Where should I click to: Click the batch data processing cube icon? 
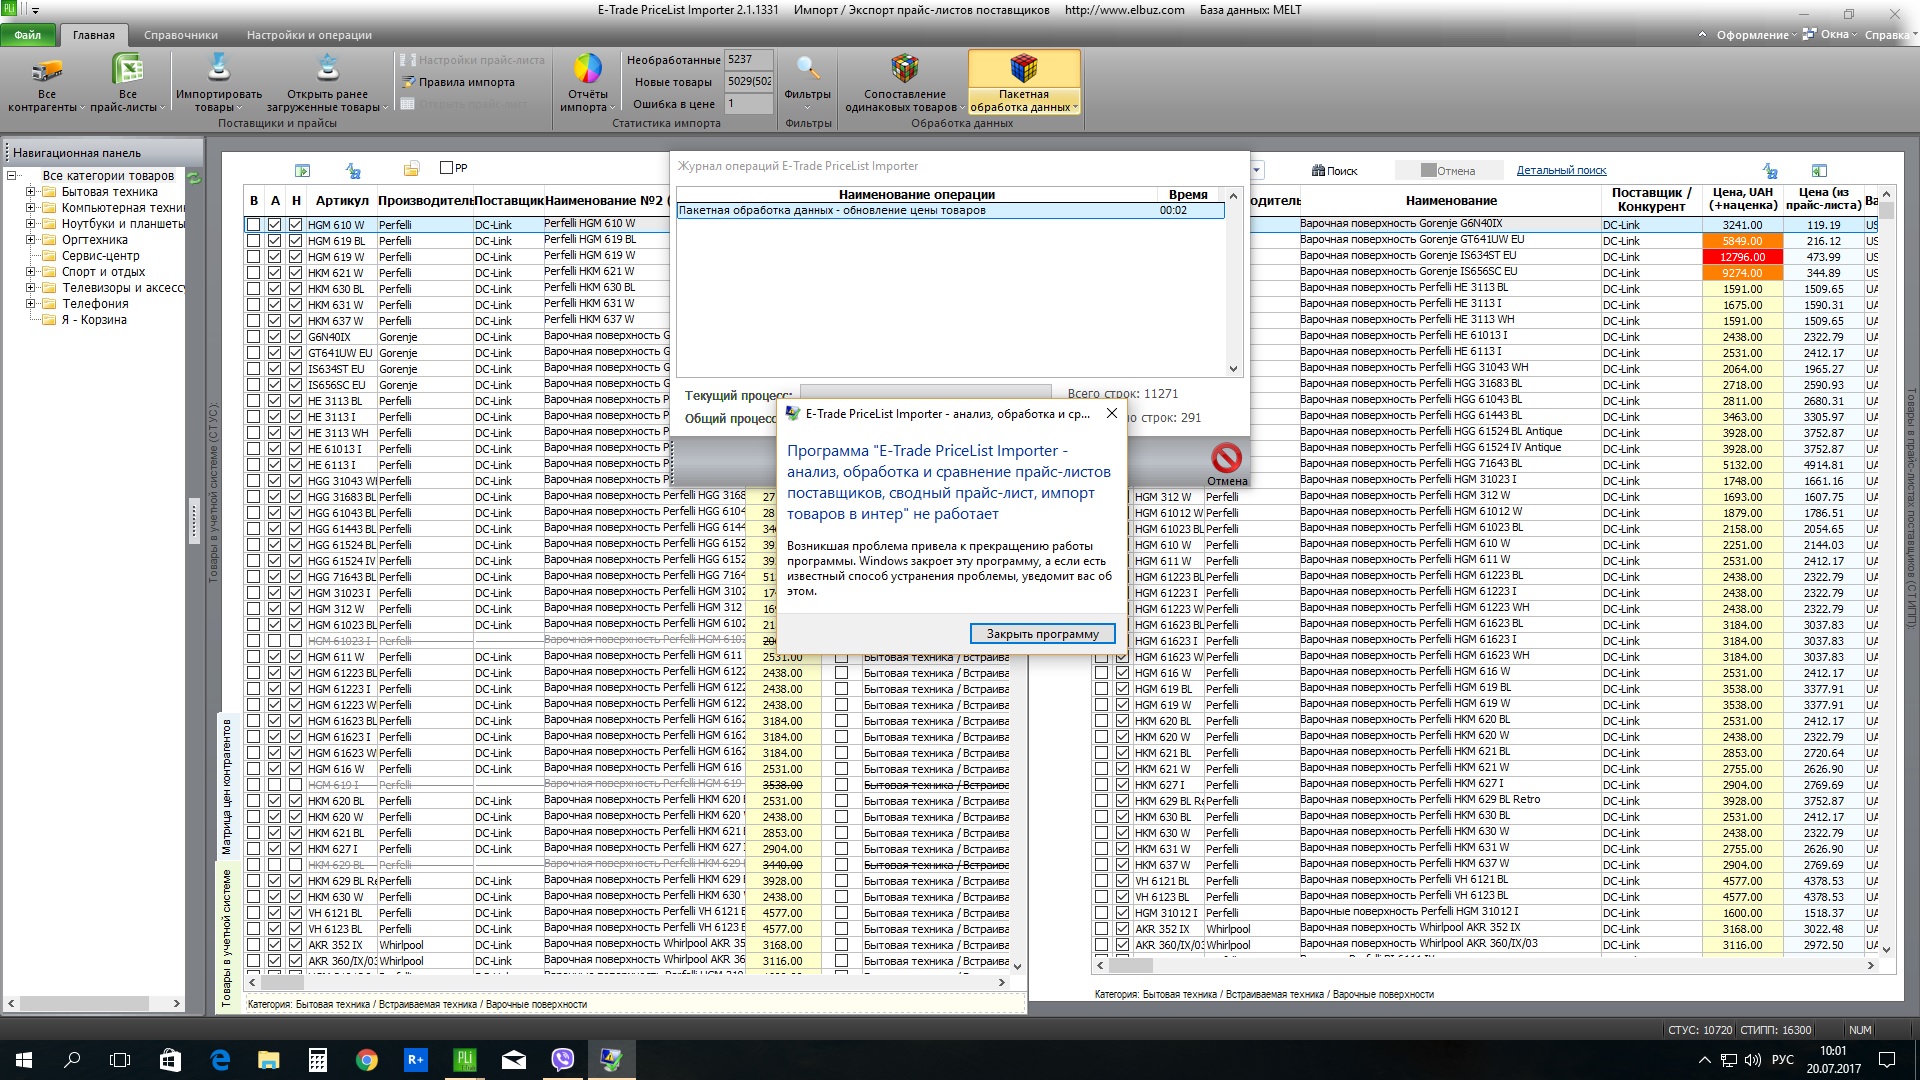(x=1024, y=68)
